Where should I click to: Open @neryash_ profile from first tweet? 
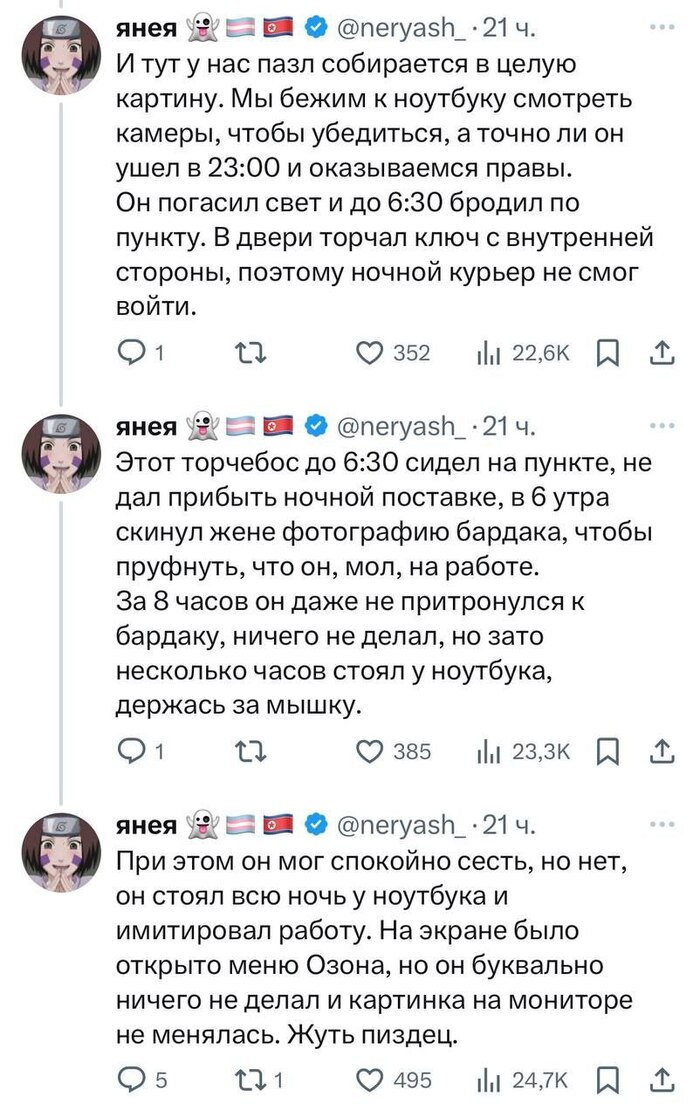click(x=398, y=29)
